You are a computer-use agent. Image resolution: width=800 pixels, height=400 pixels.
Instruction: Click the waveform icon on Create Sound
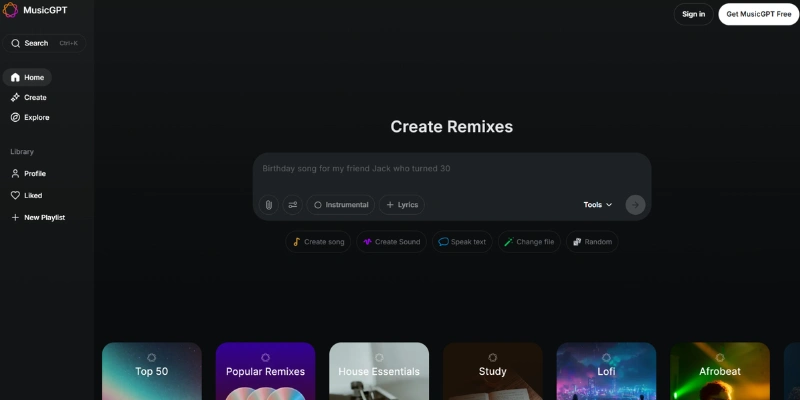[367, 242]
